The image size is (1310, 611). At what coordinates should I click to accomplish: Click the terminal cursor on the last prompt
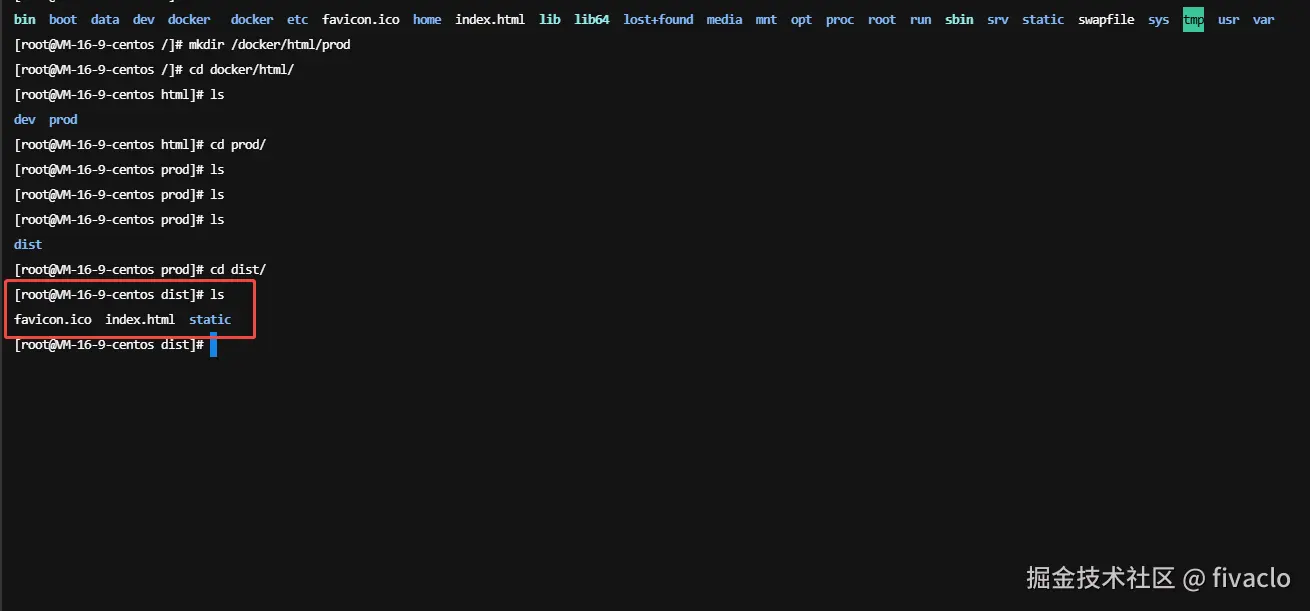pos(213,345)
